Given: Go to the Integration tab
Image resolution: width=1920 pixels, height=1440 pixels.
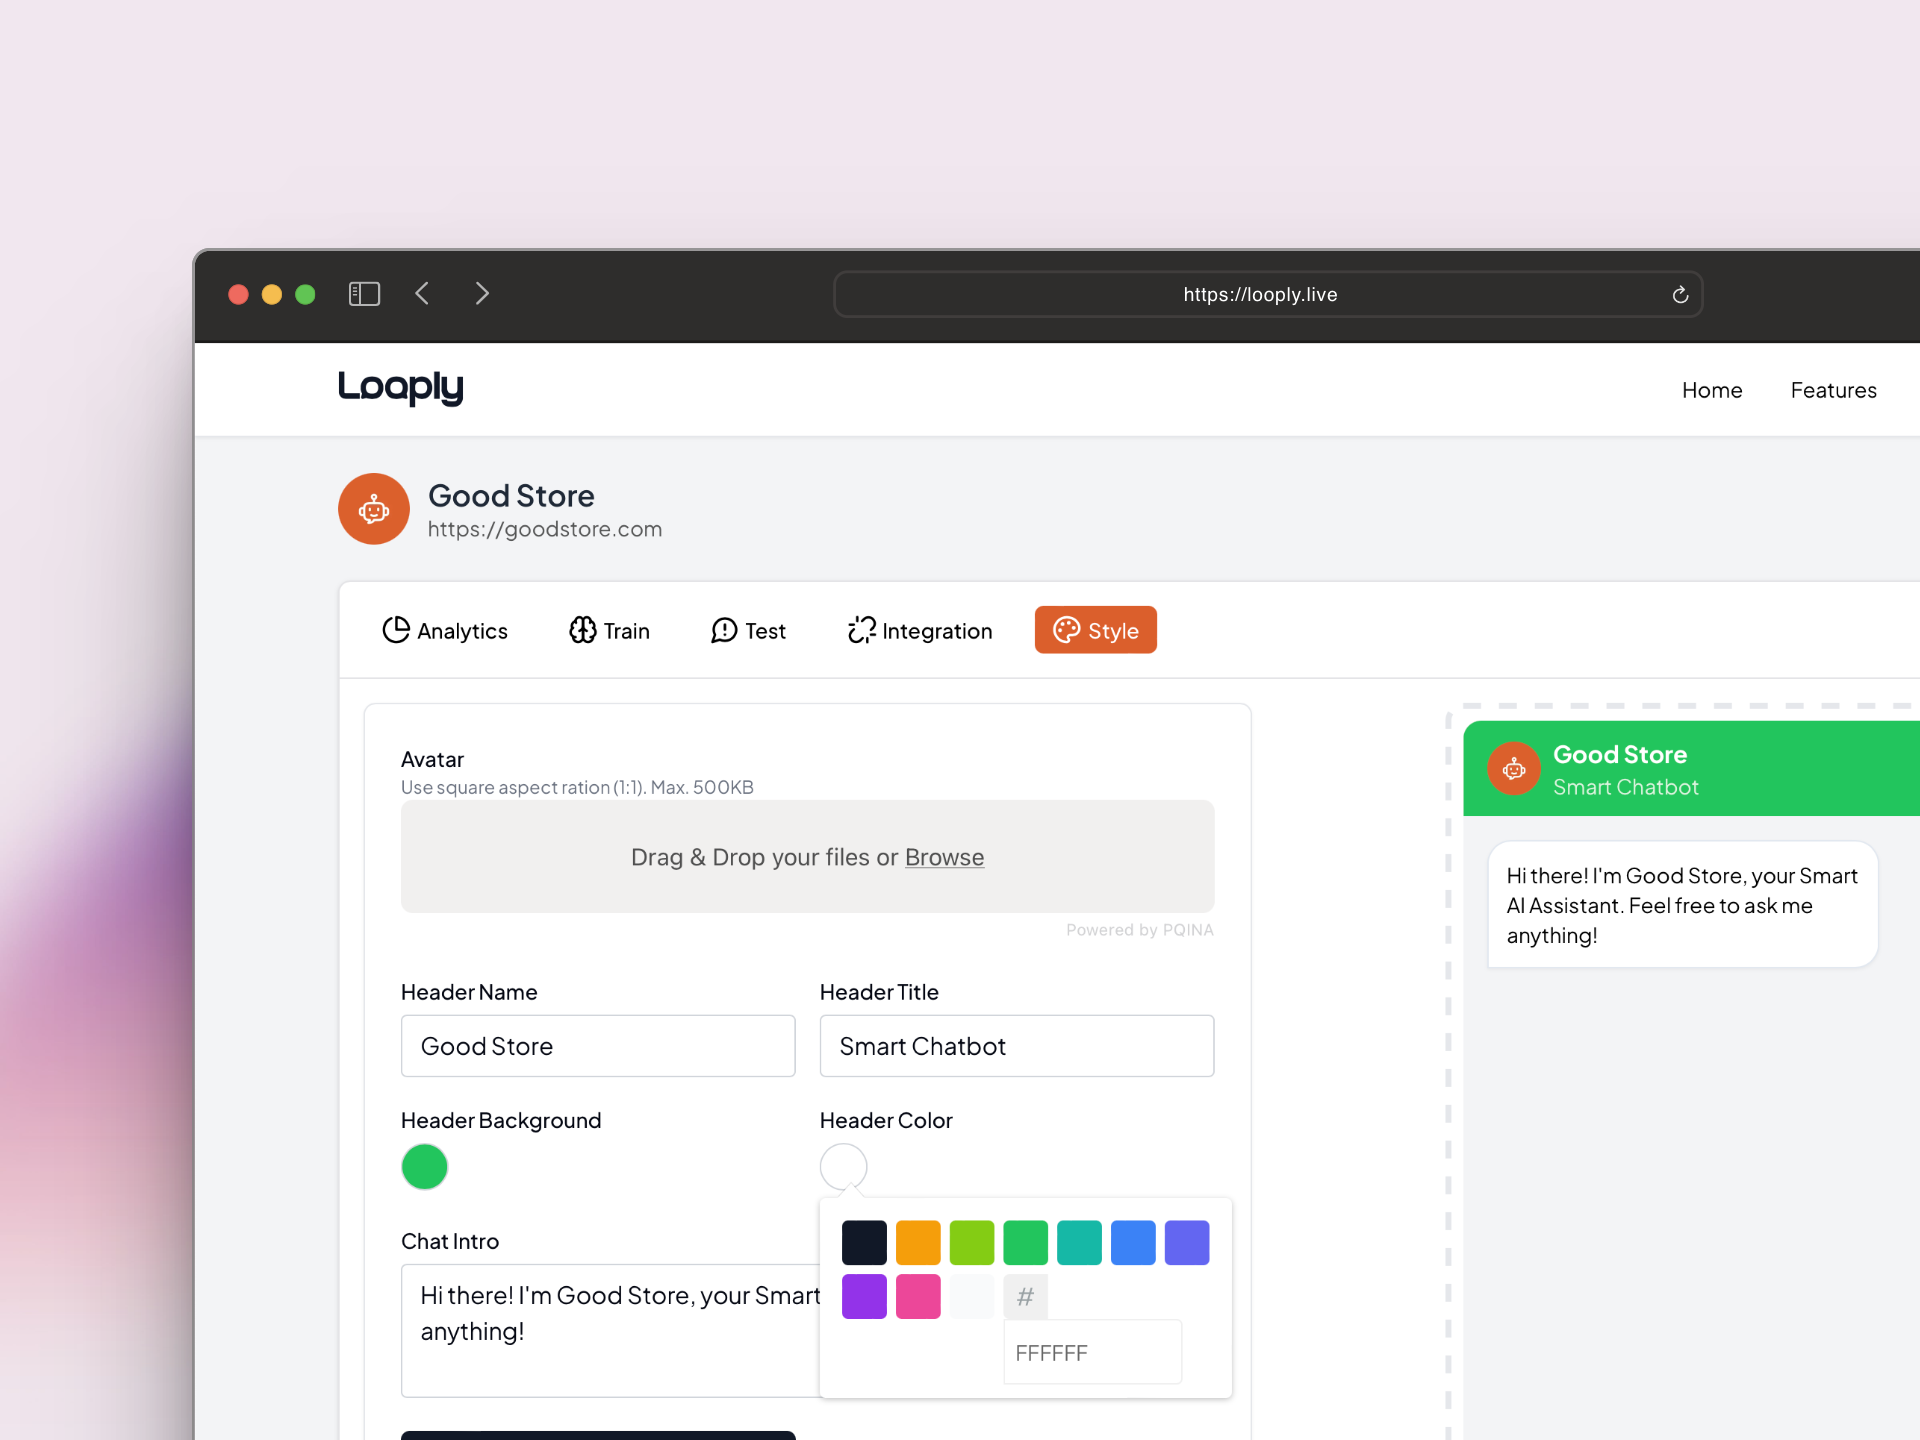Looking at the screenshot, I should point(920,631).
